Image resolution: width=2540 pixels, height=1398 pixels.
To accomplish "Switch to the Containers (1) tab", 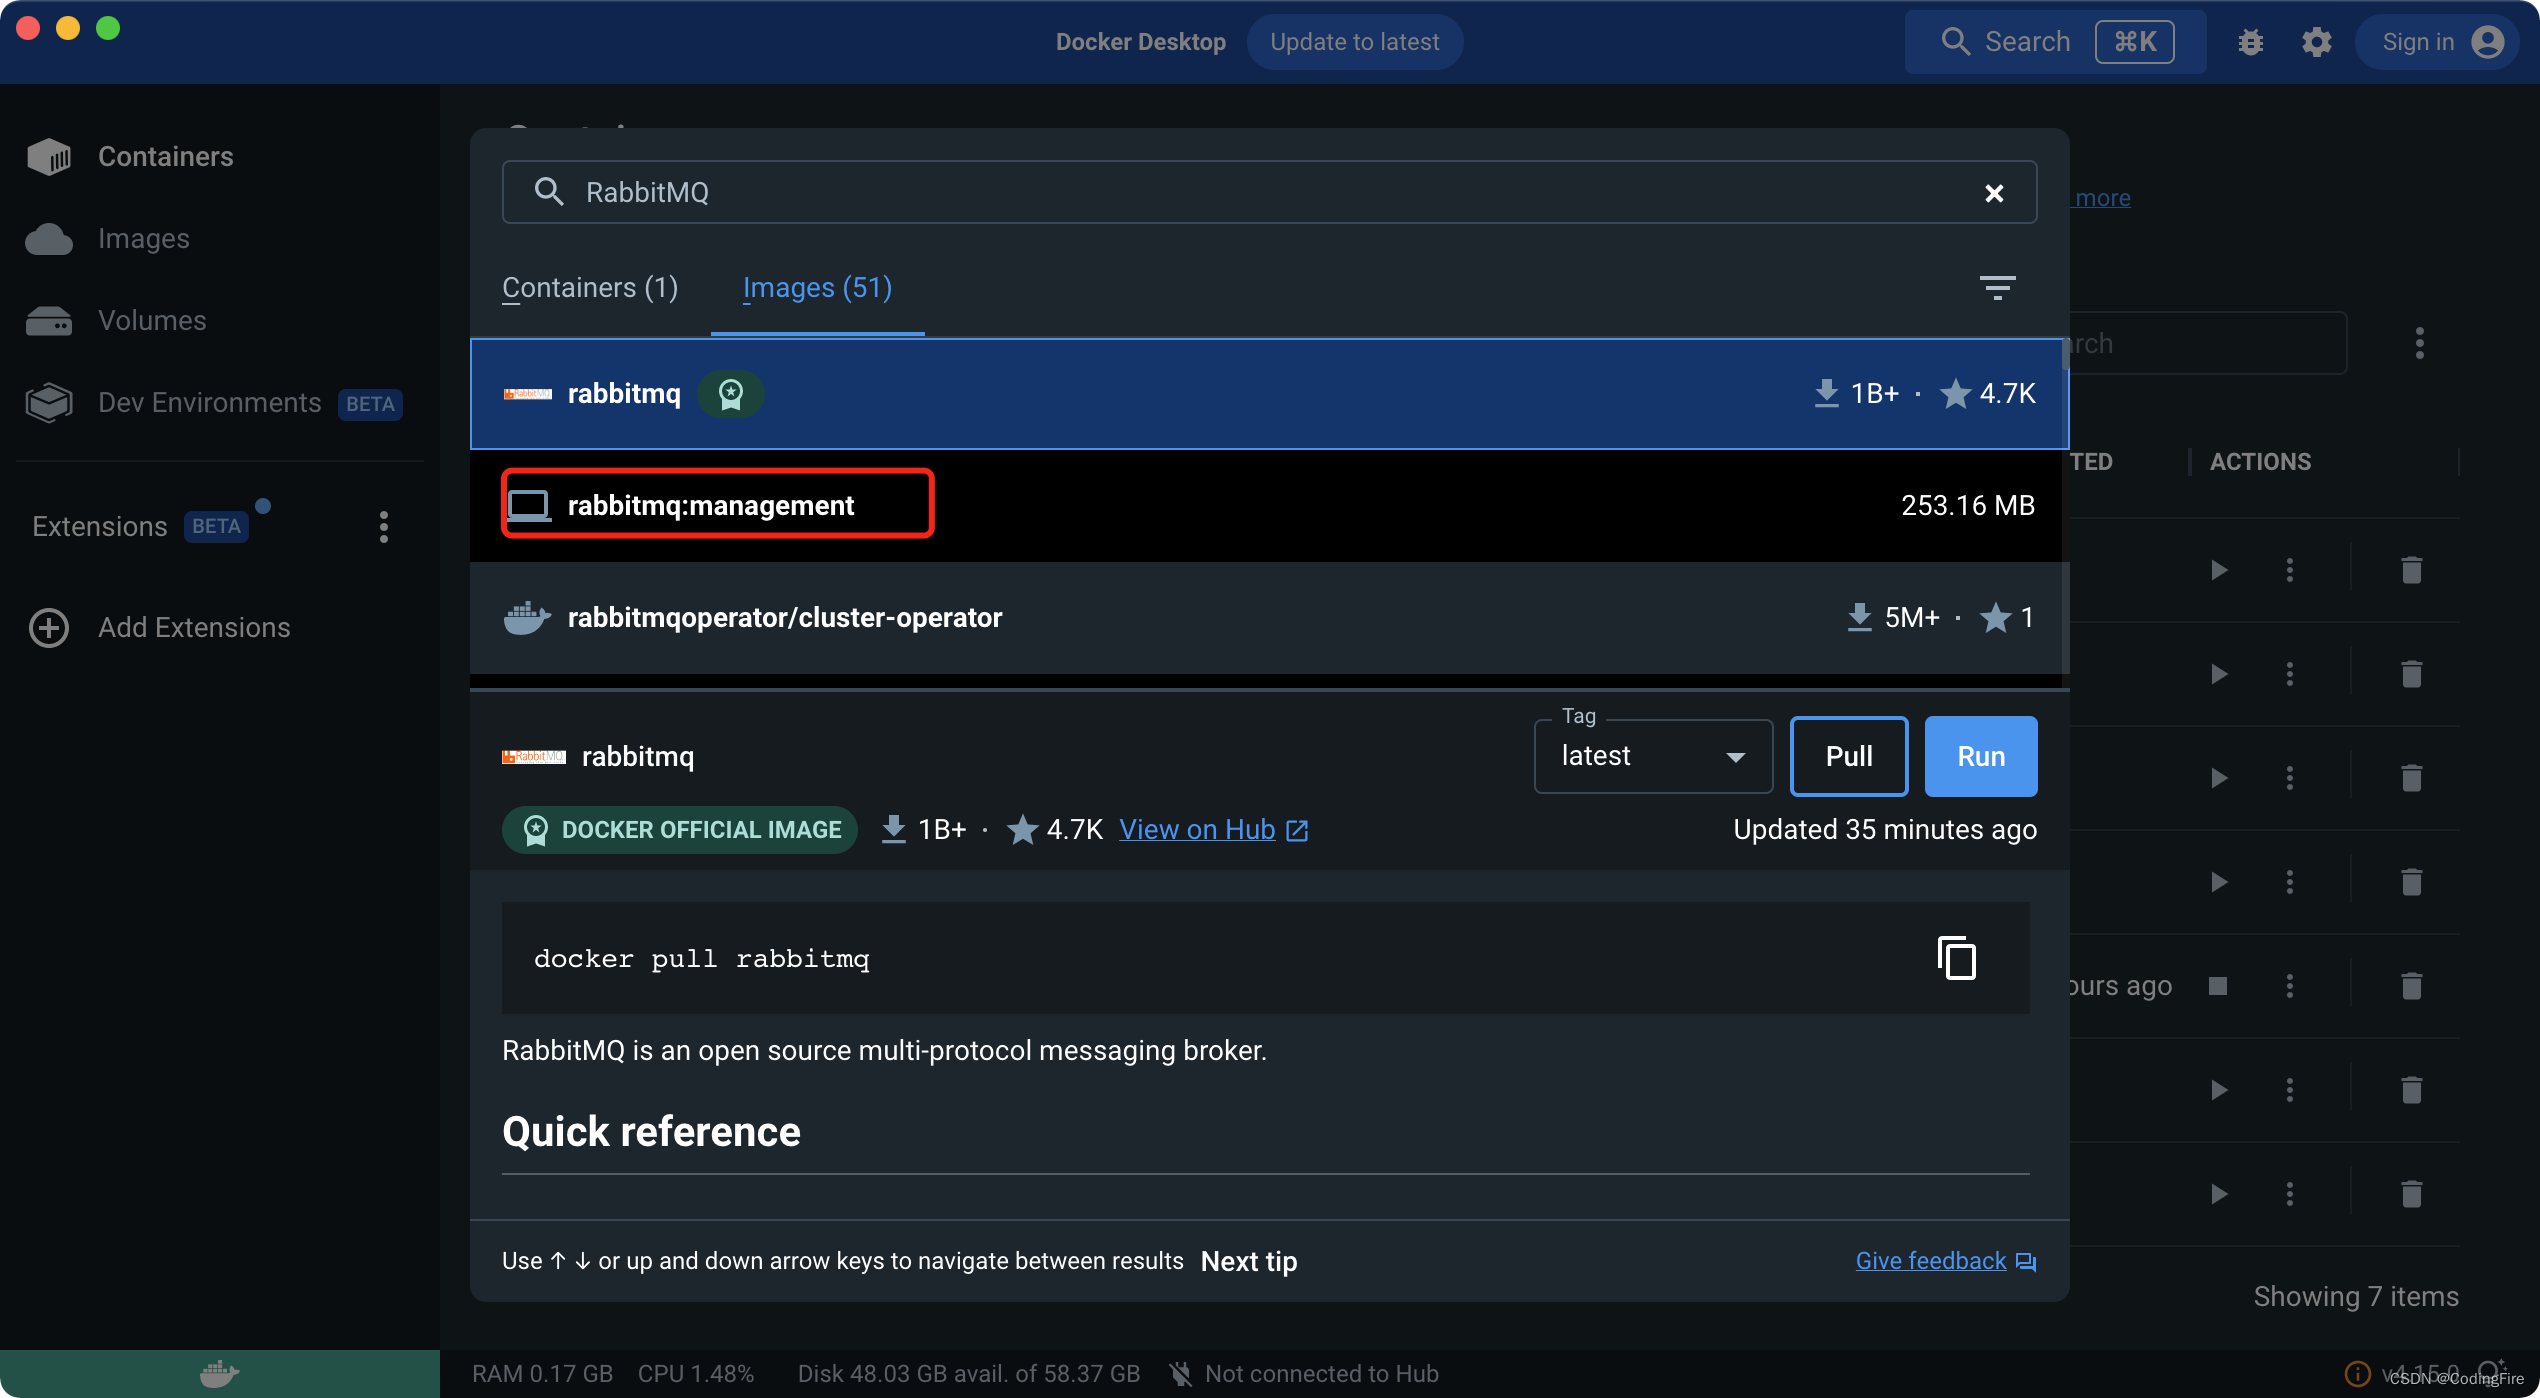I will coord(590,288).
